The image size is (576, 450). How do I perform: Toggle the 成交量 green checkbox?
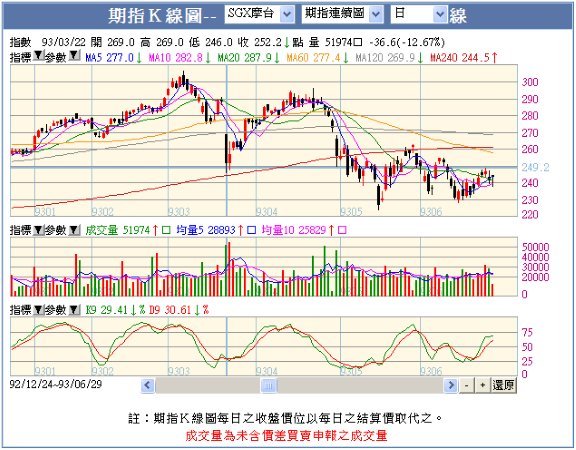tap(166, 230)
